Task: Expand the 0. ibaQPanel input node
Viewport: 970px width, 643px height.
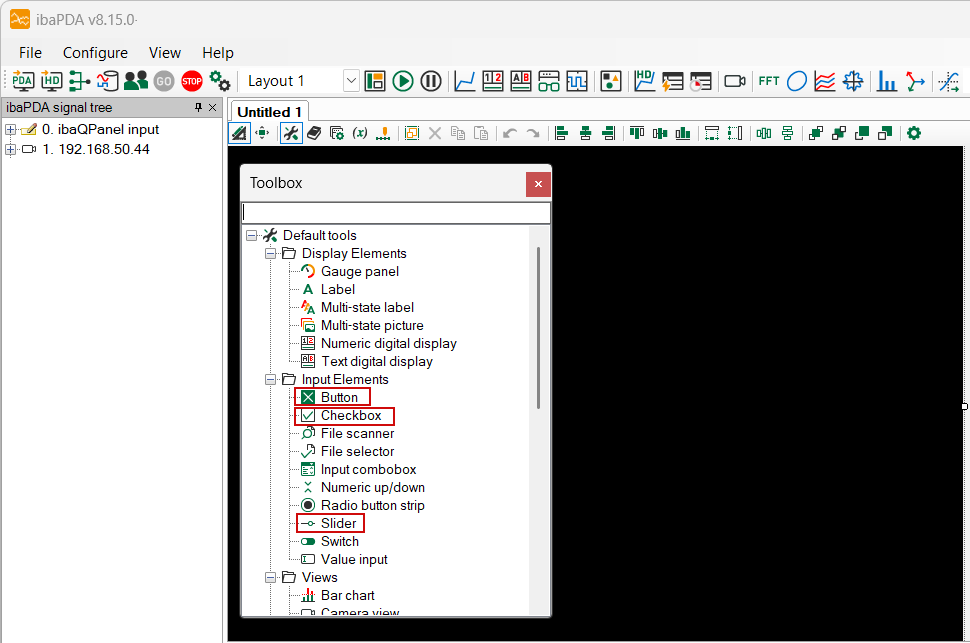Action: click(x=11, y=129)
